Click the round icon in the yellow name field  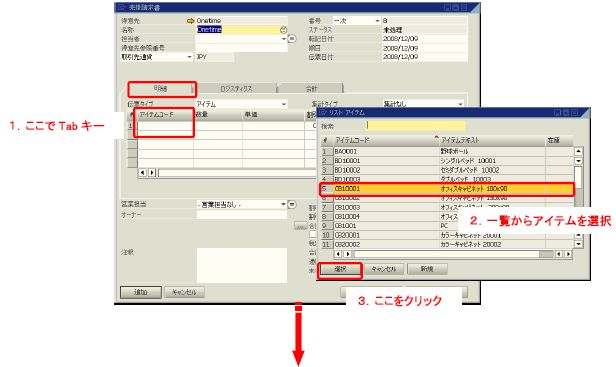coord(283,30)
